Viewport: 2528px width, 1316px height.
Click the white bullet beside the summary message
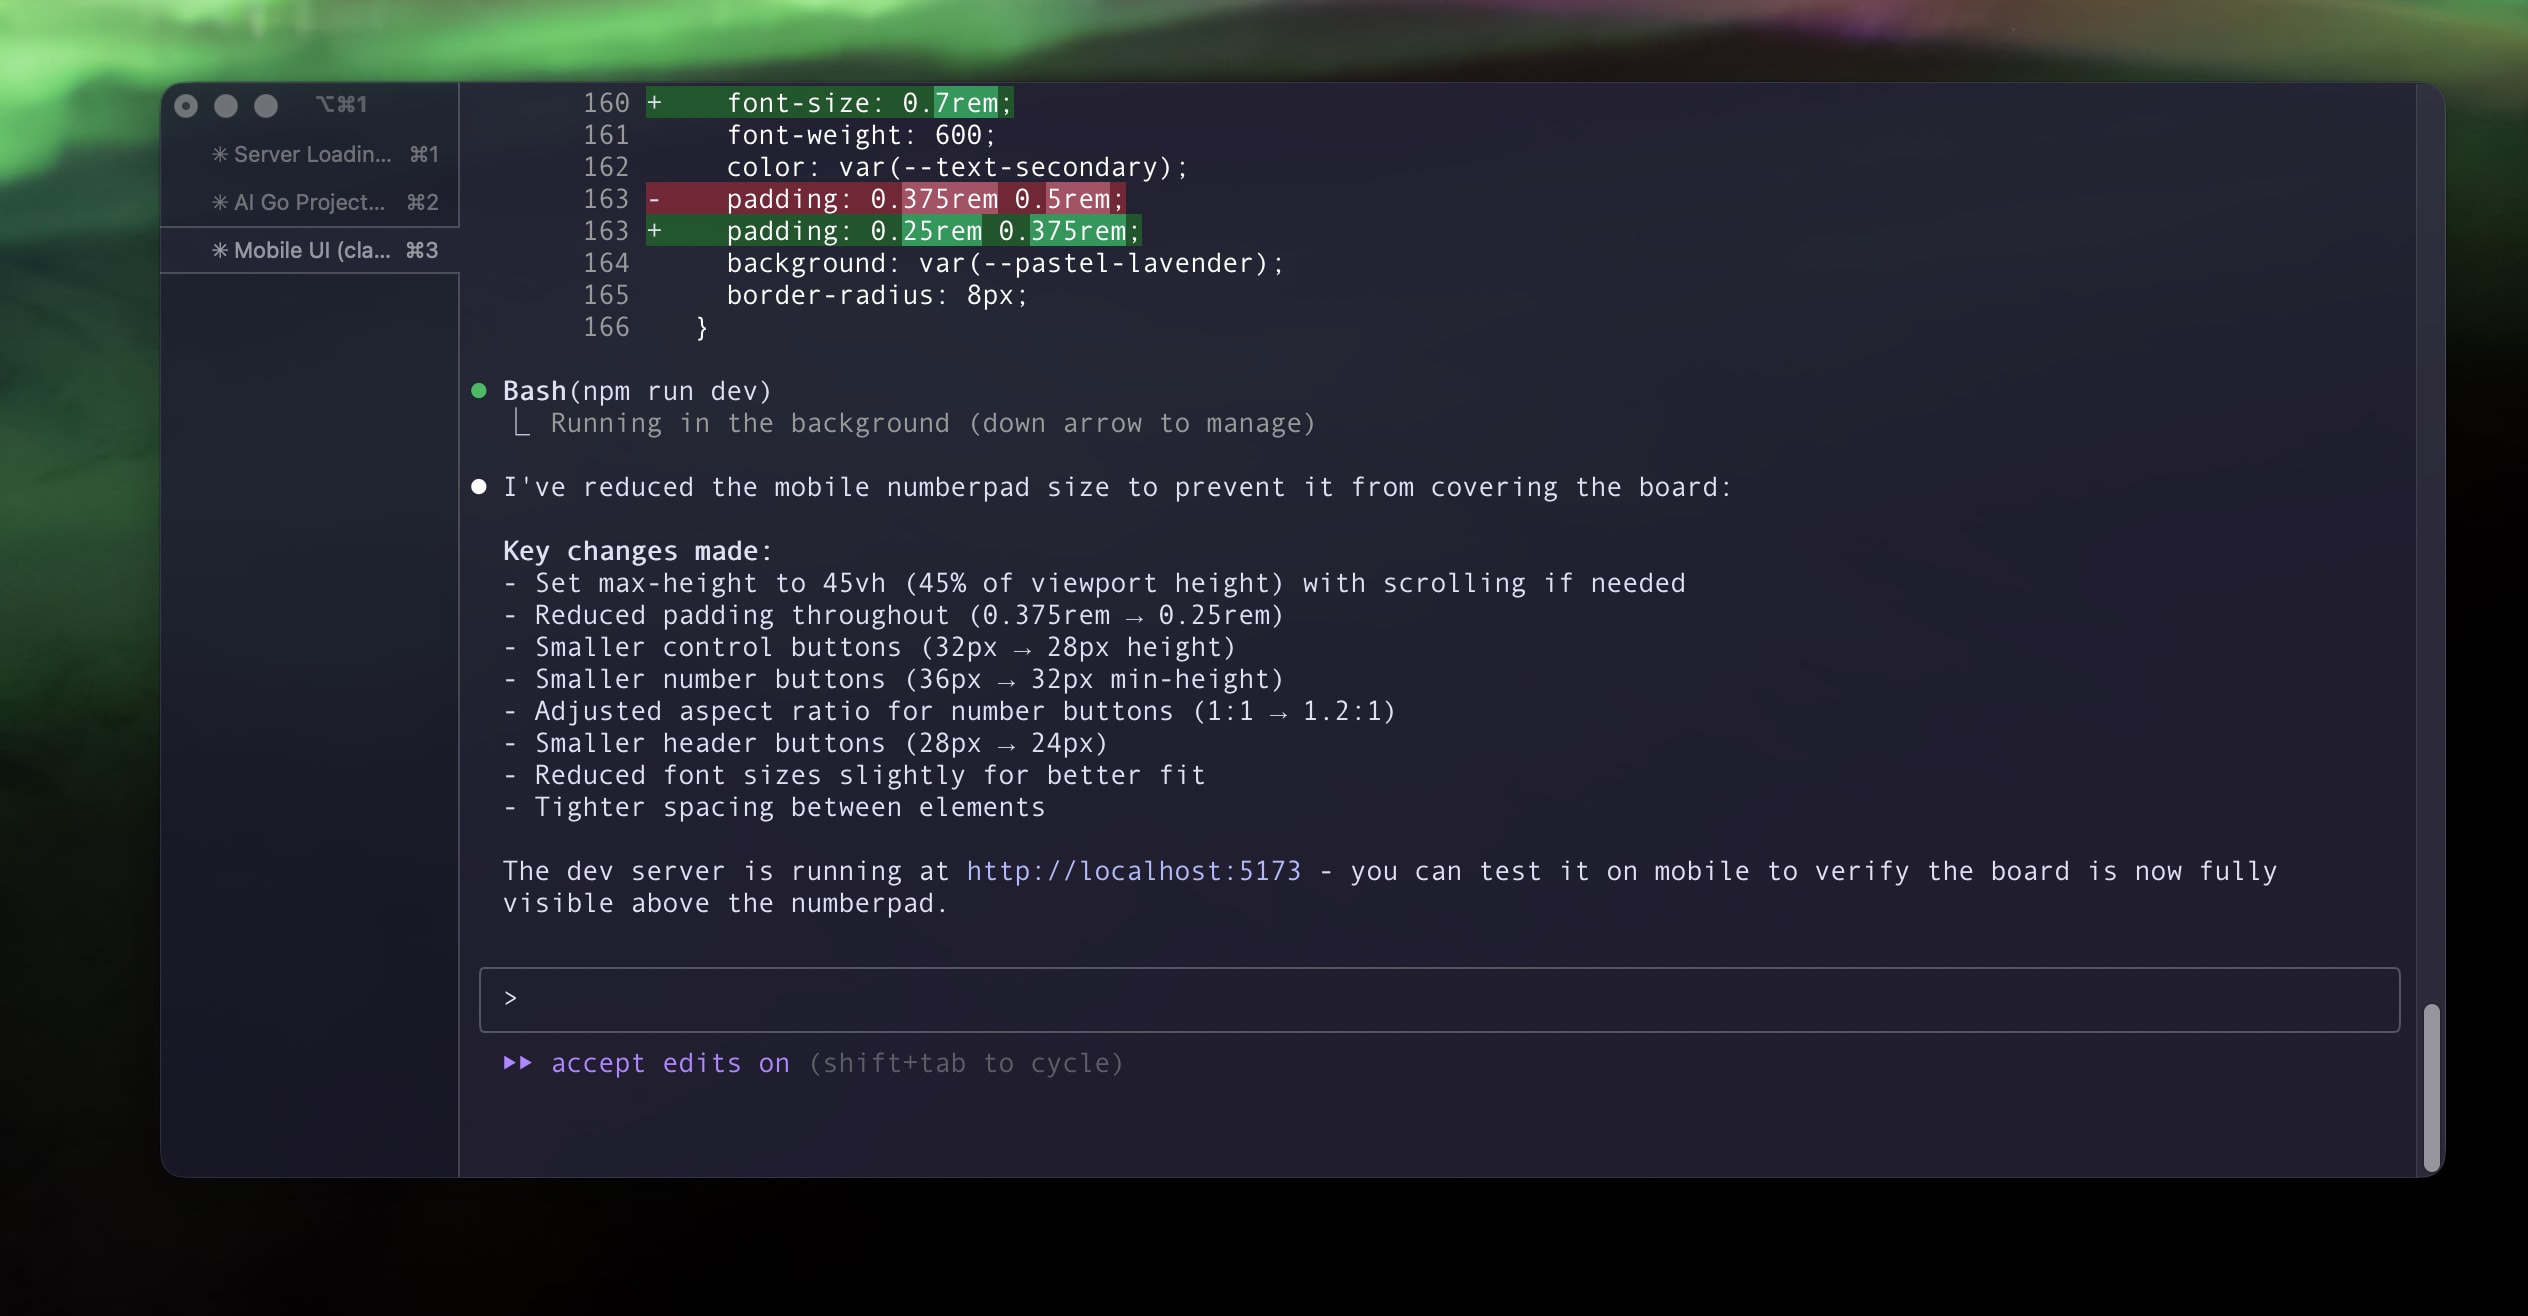[479, 487]
